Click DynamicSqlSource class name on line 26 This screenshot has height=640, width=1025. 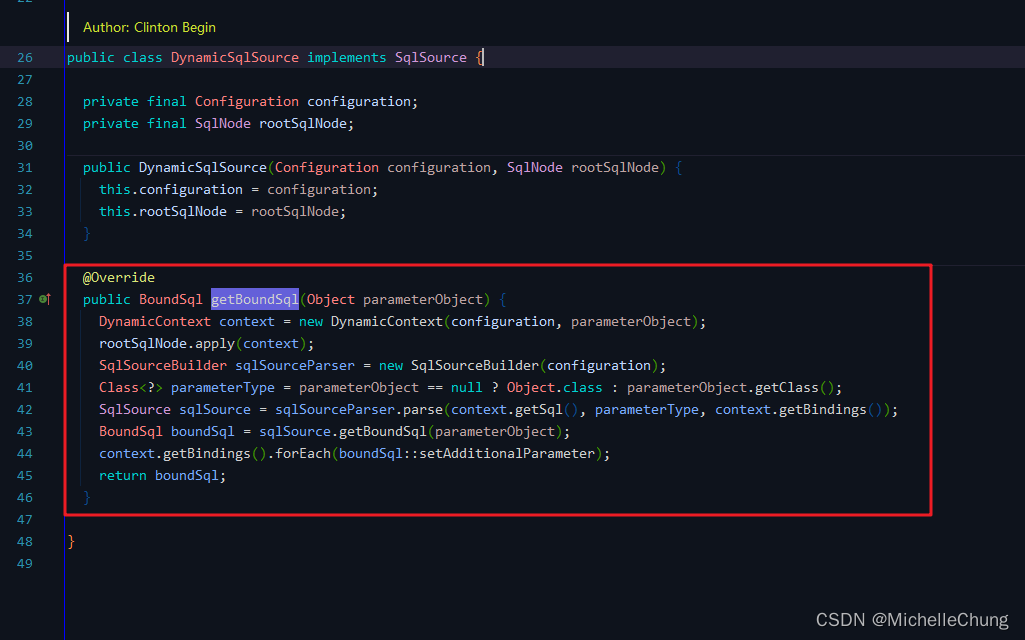(235, 58)
